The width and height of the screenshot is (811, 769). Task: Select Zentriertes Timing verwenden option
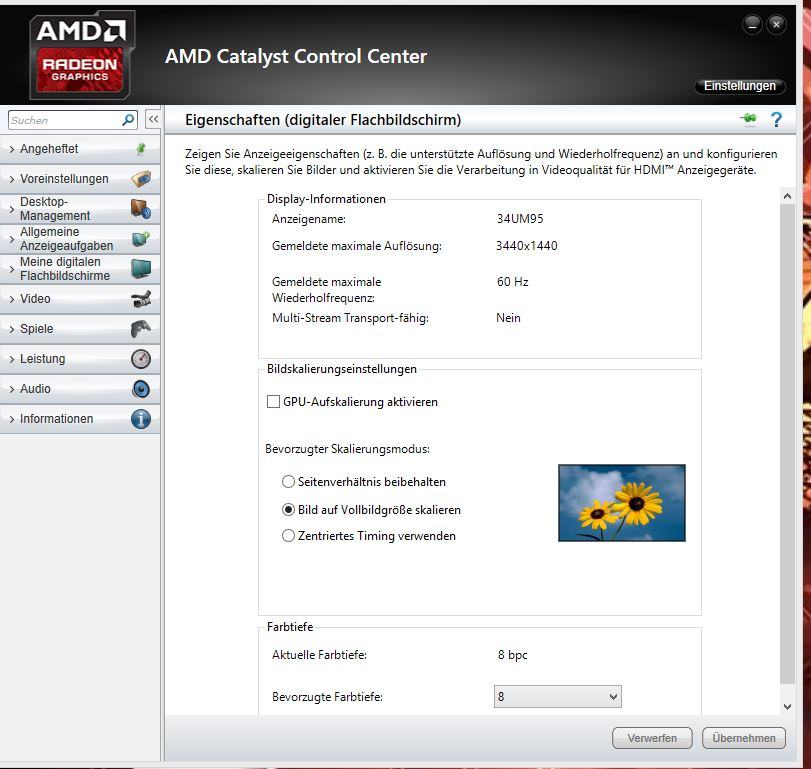(x=288, y=536)
